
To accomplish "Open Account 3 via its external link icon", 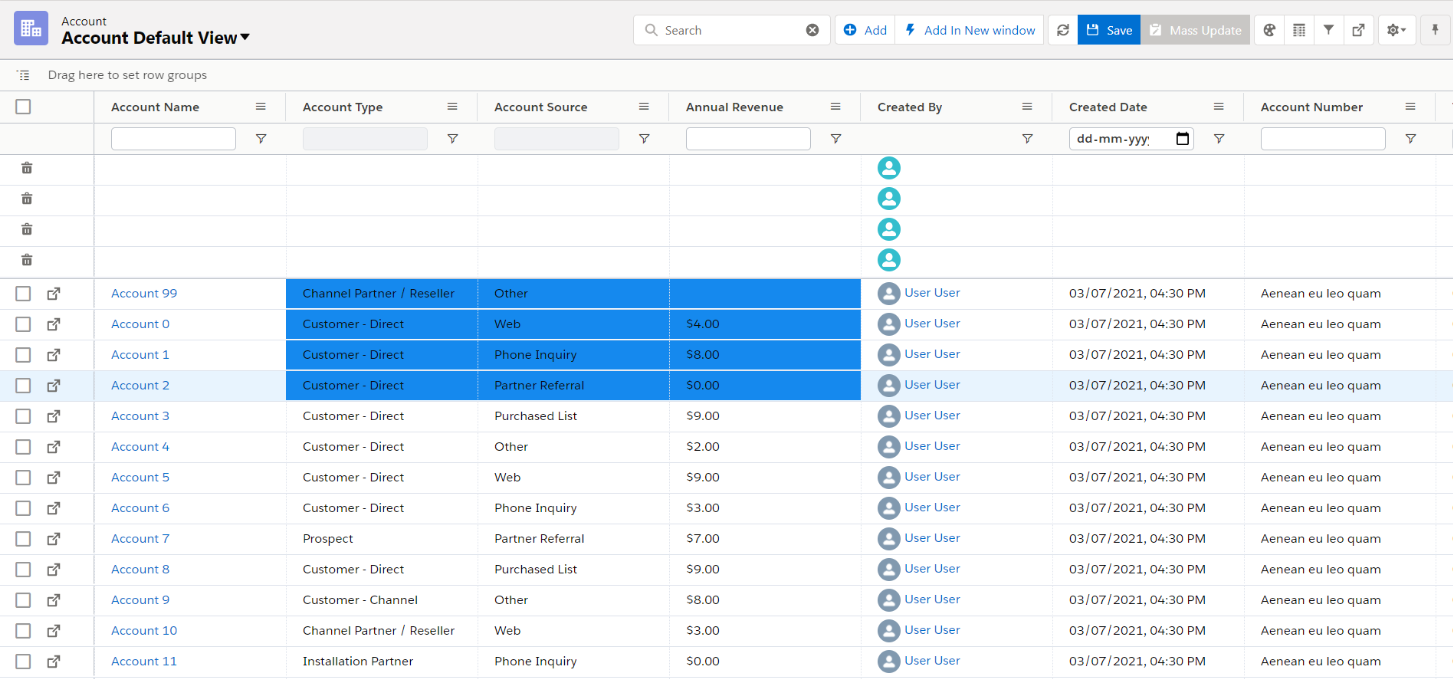I will [54, 416].
